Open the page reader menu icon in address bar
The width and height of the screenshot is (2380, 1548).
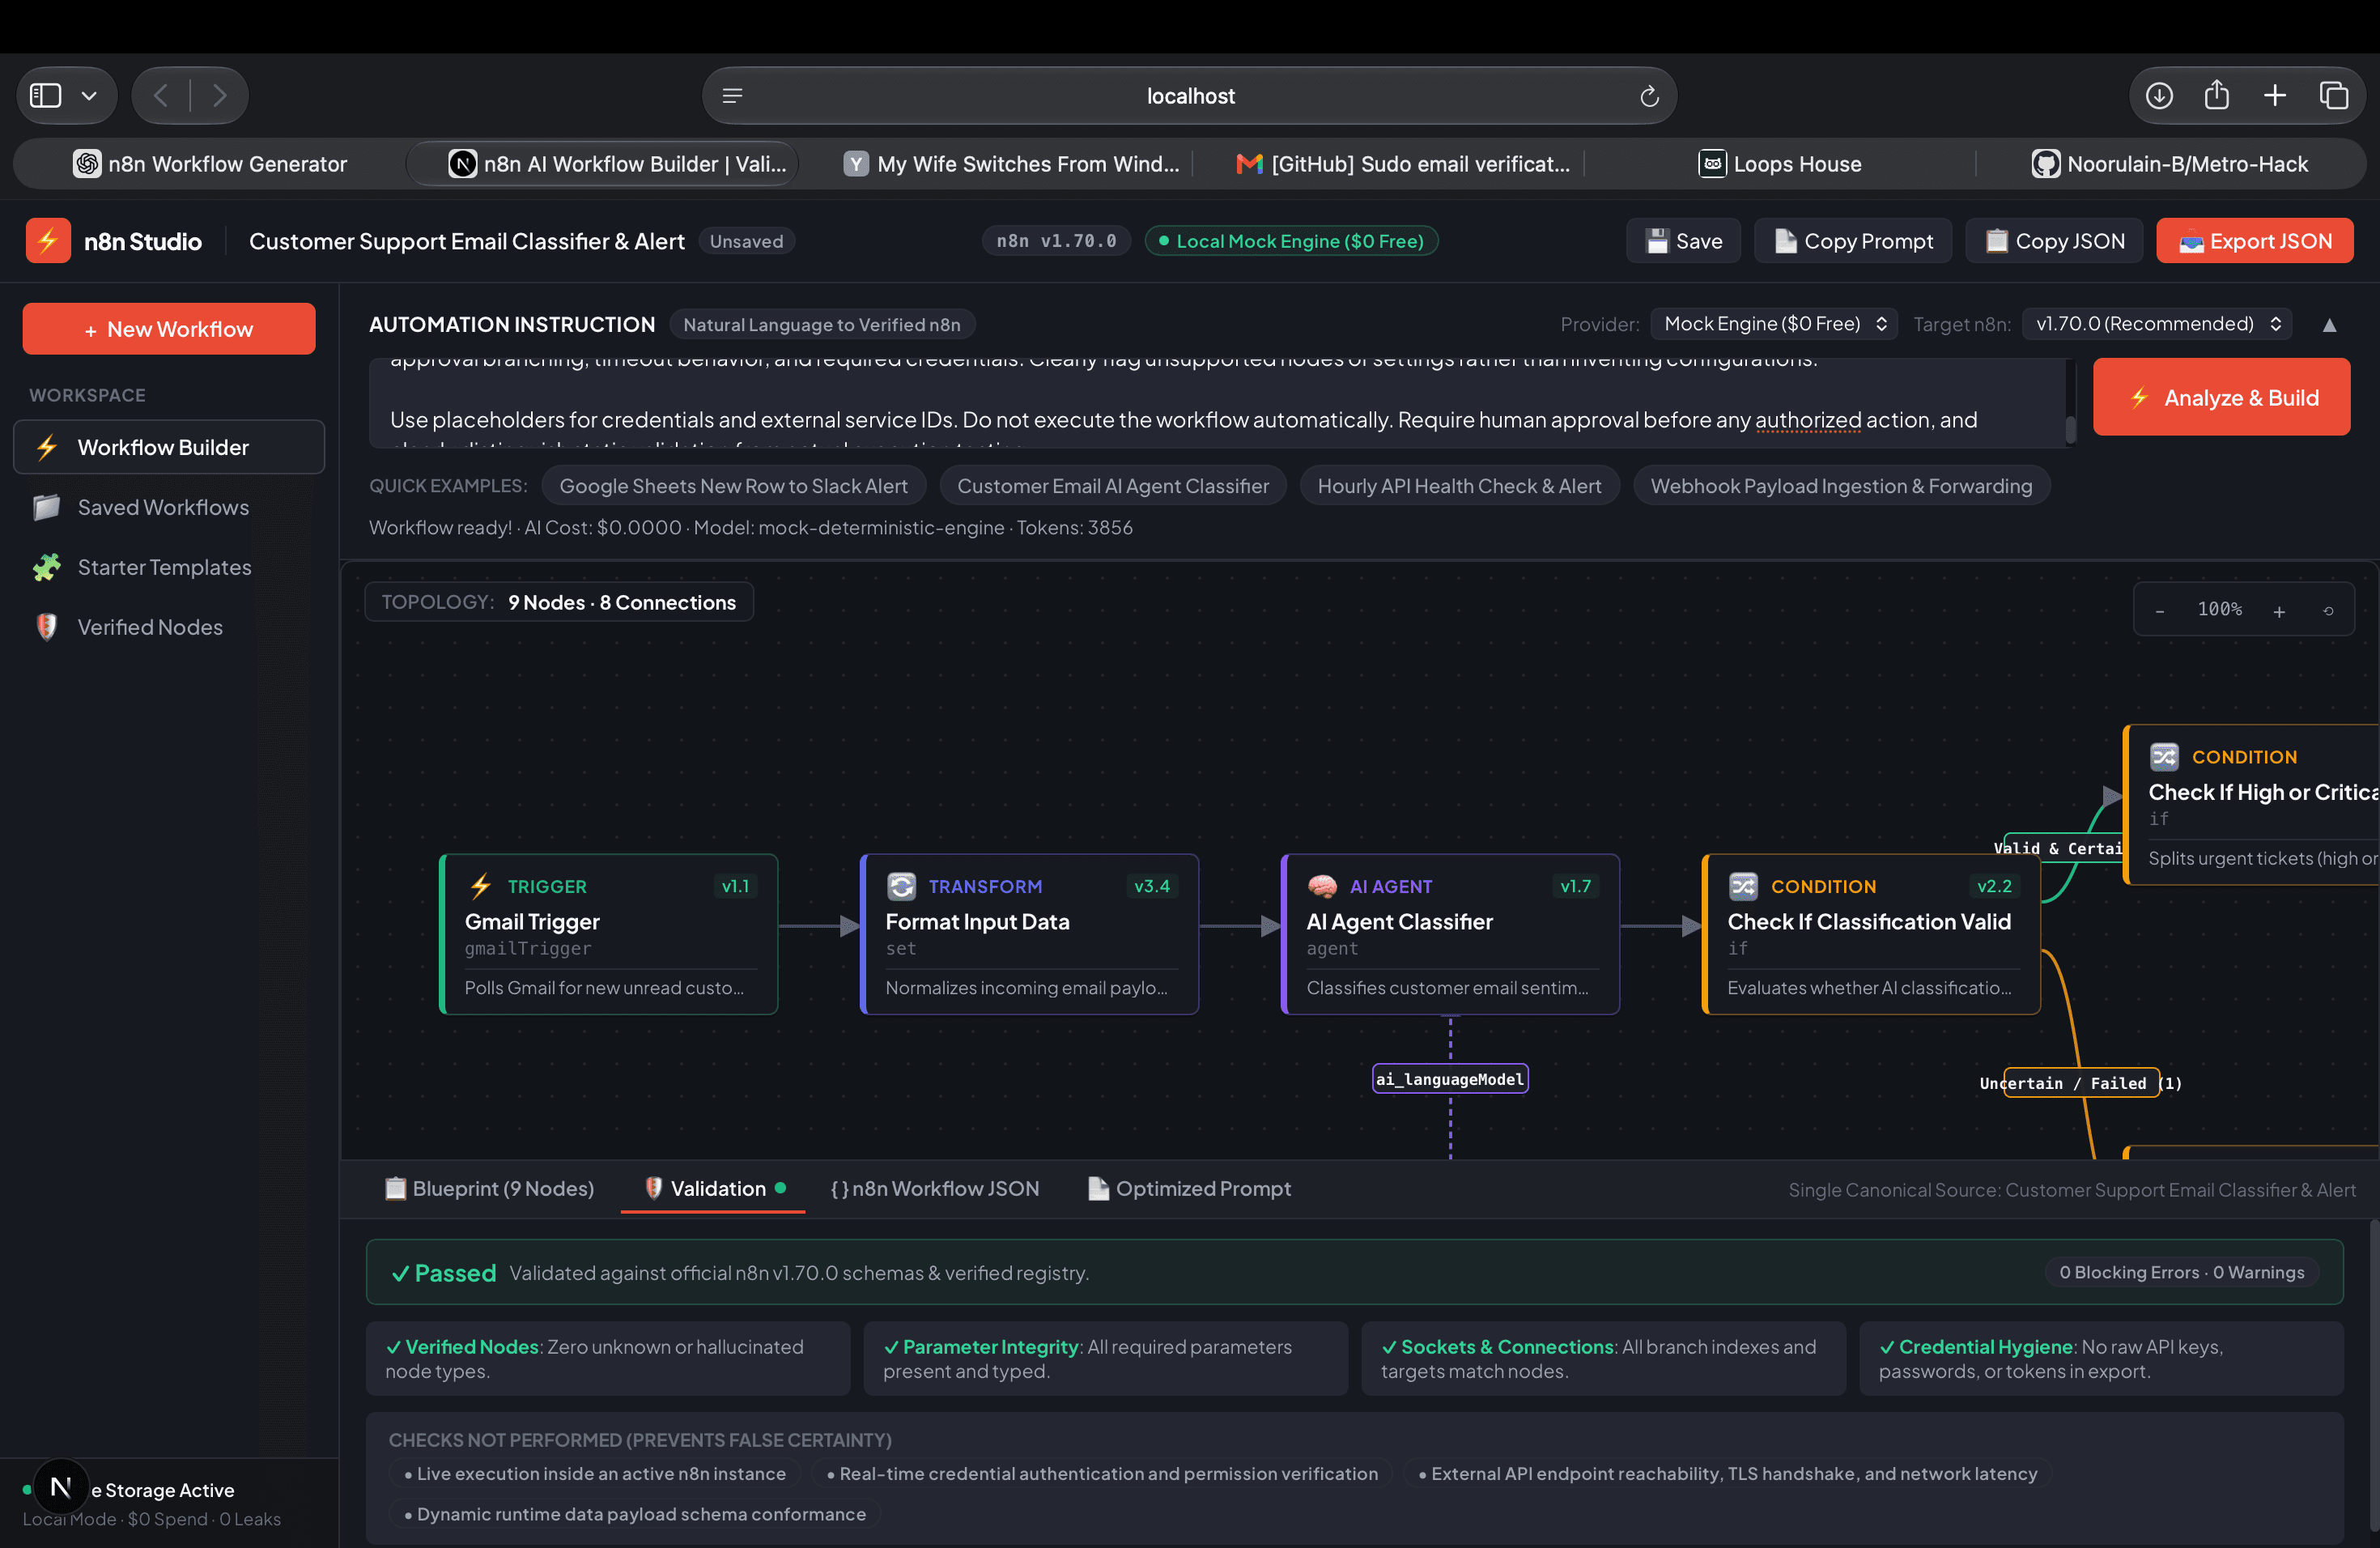click(x=732, y=96)
